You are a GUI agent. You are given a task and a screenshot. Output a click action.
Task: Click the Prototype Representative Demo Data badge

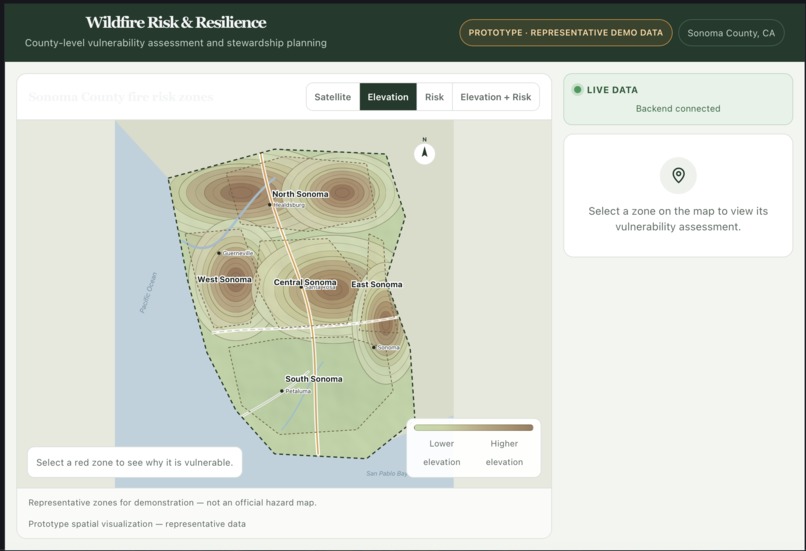(x=565, y=33)
